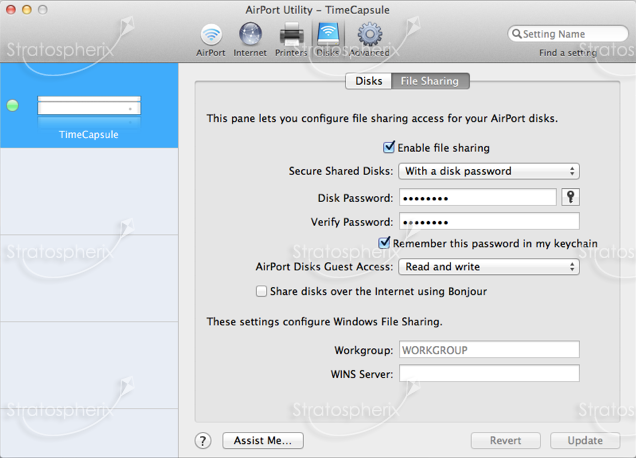Open the AirPort toolbar section
The height and width of the screenshot is (458, 636).
coord(211,40)
